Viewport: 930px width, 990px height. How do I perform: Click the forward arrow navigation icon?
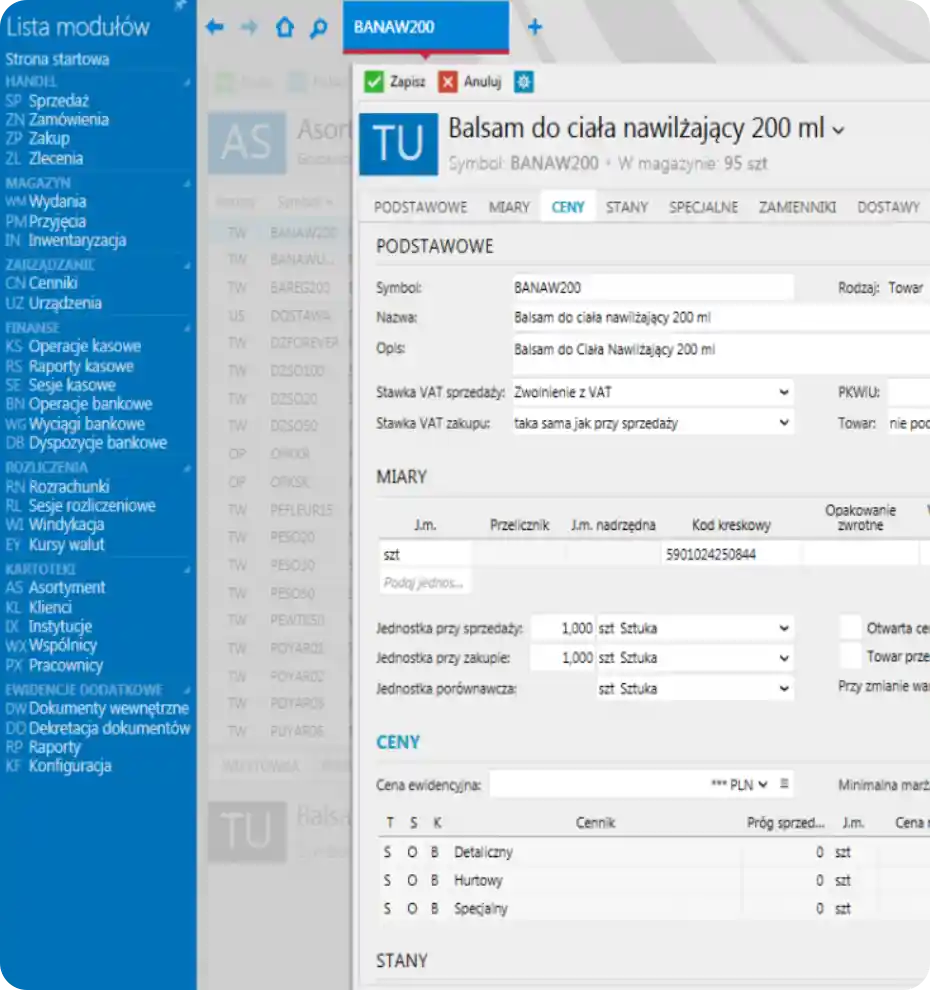point(249,27)
